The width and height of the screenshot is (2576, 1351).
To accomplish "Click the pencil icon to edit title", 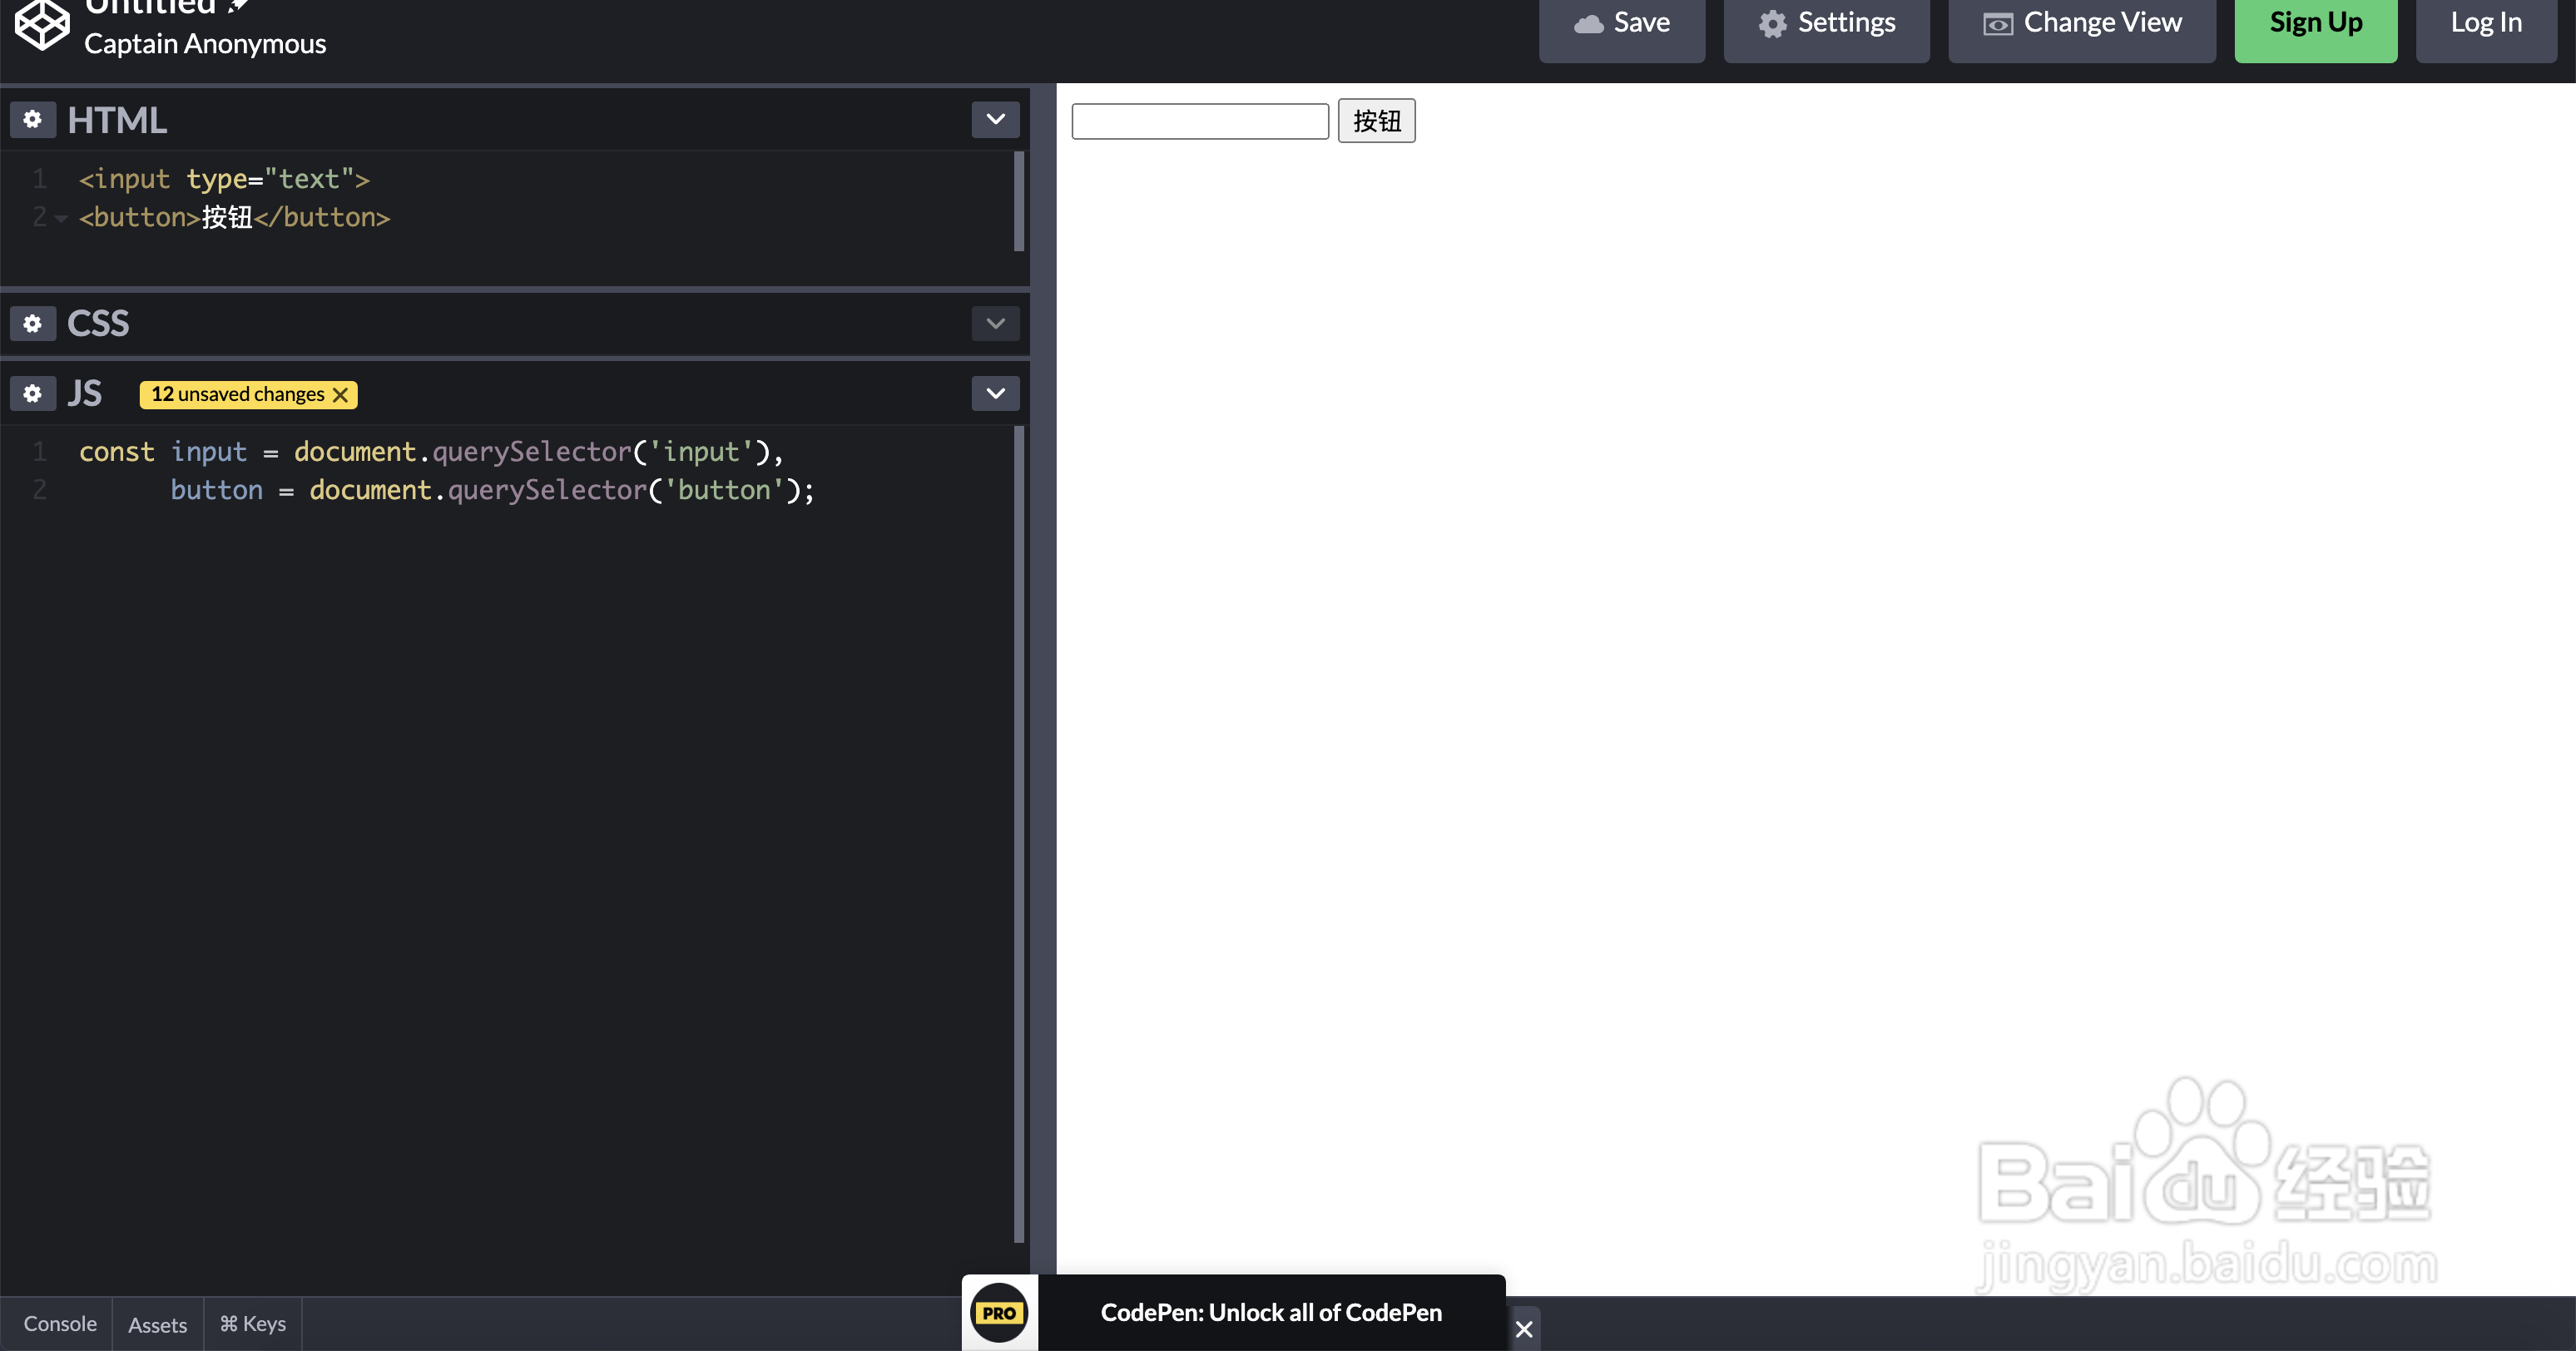I will click(x=238, y=6).
